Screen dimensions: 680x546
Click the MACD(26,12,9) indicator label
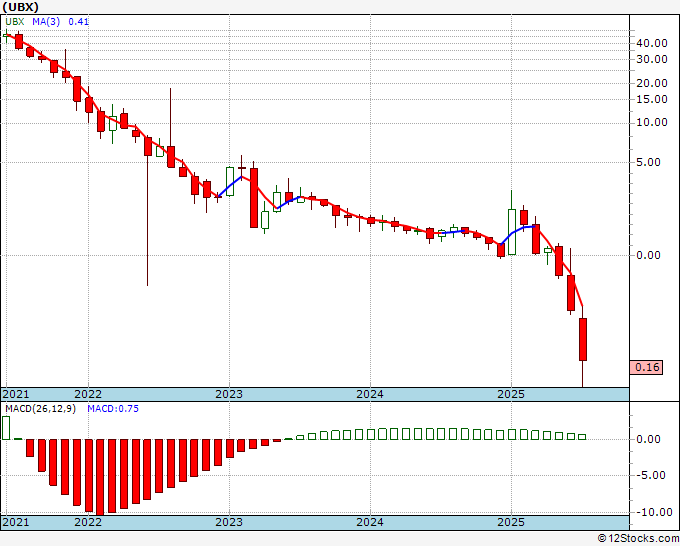(x=40, y=409)
